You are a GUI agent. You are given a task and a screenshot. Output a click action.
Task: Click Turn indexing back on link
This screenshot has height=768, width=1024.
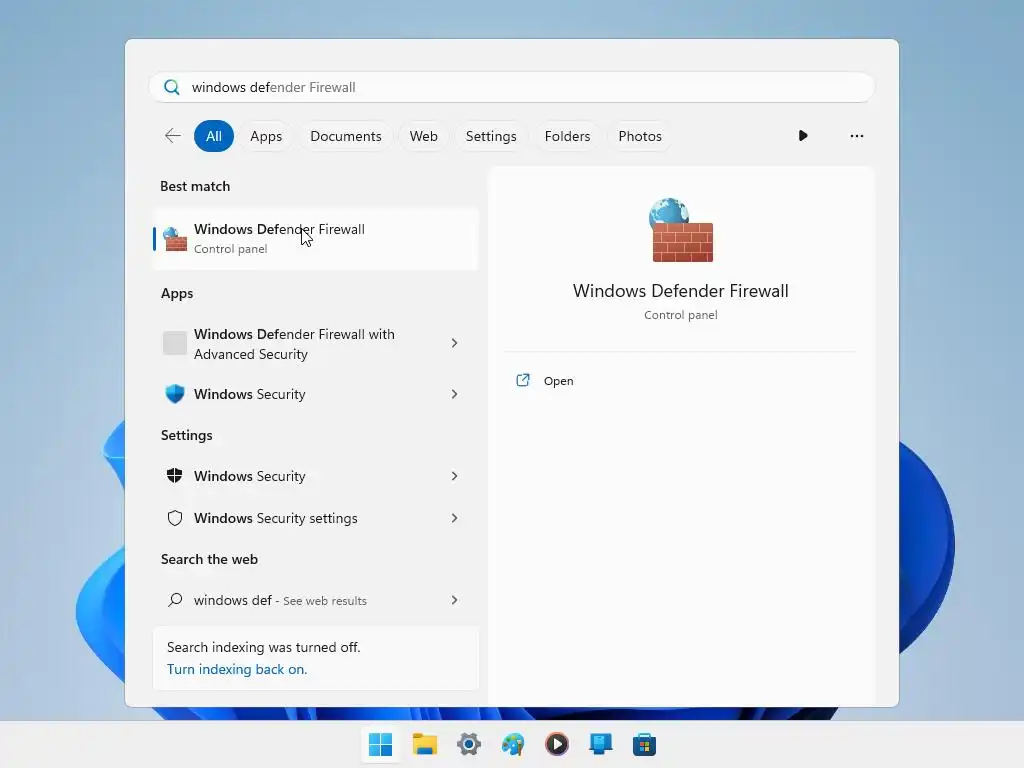236,669
